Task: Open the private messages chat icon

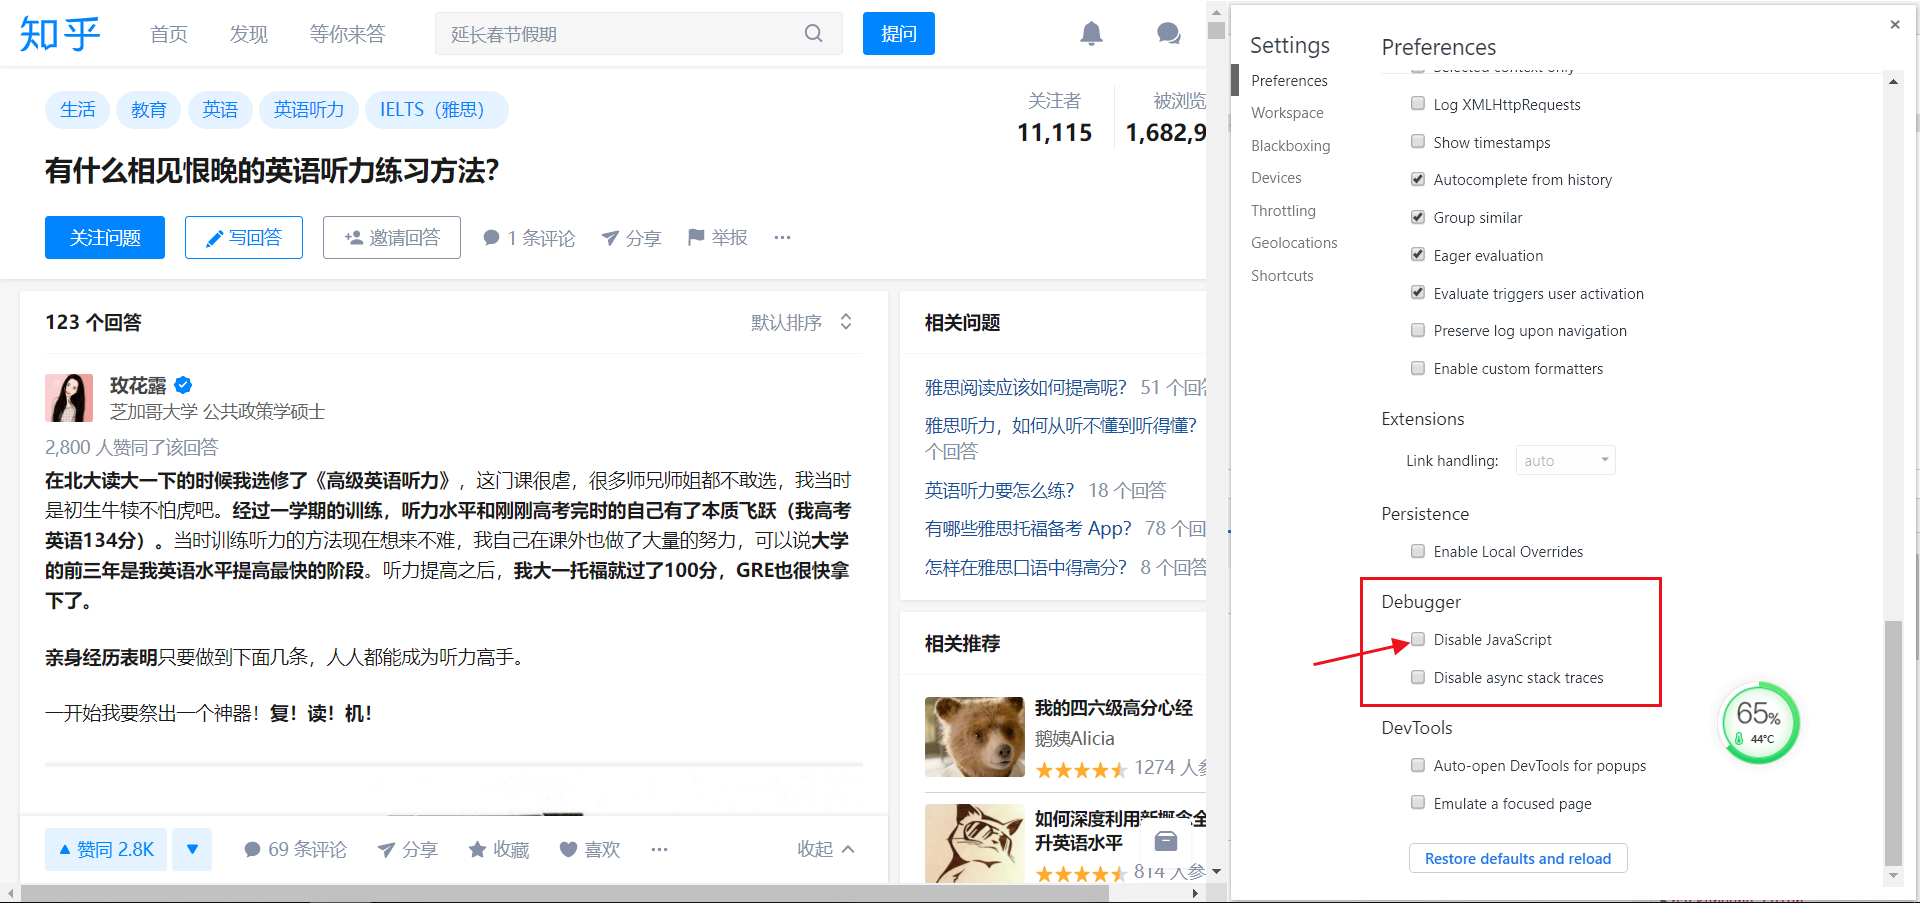Action: pos(1168,33)
